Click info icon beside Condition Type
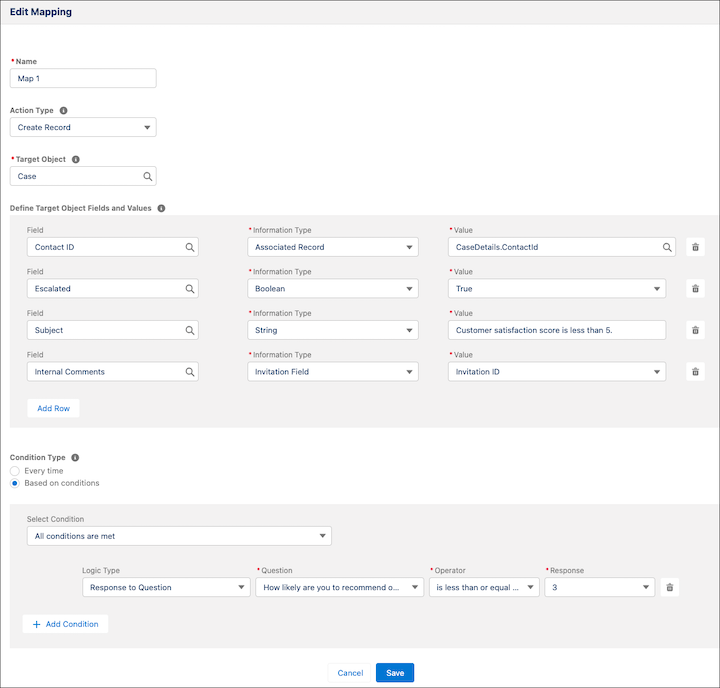This screenshot has width=720, height=688. pos(75,457)
